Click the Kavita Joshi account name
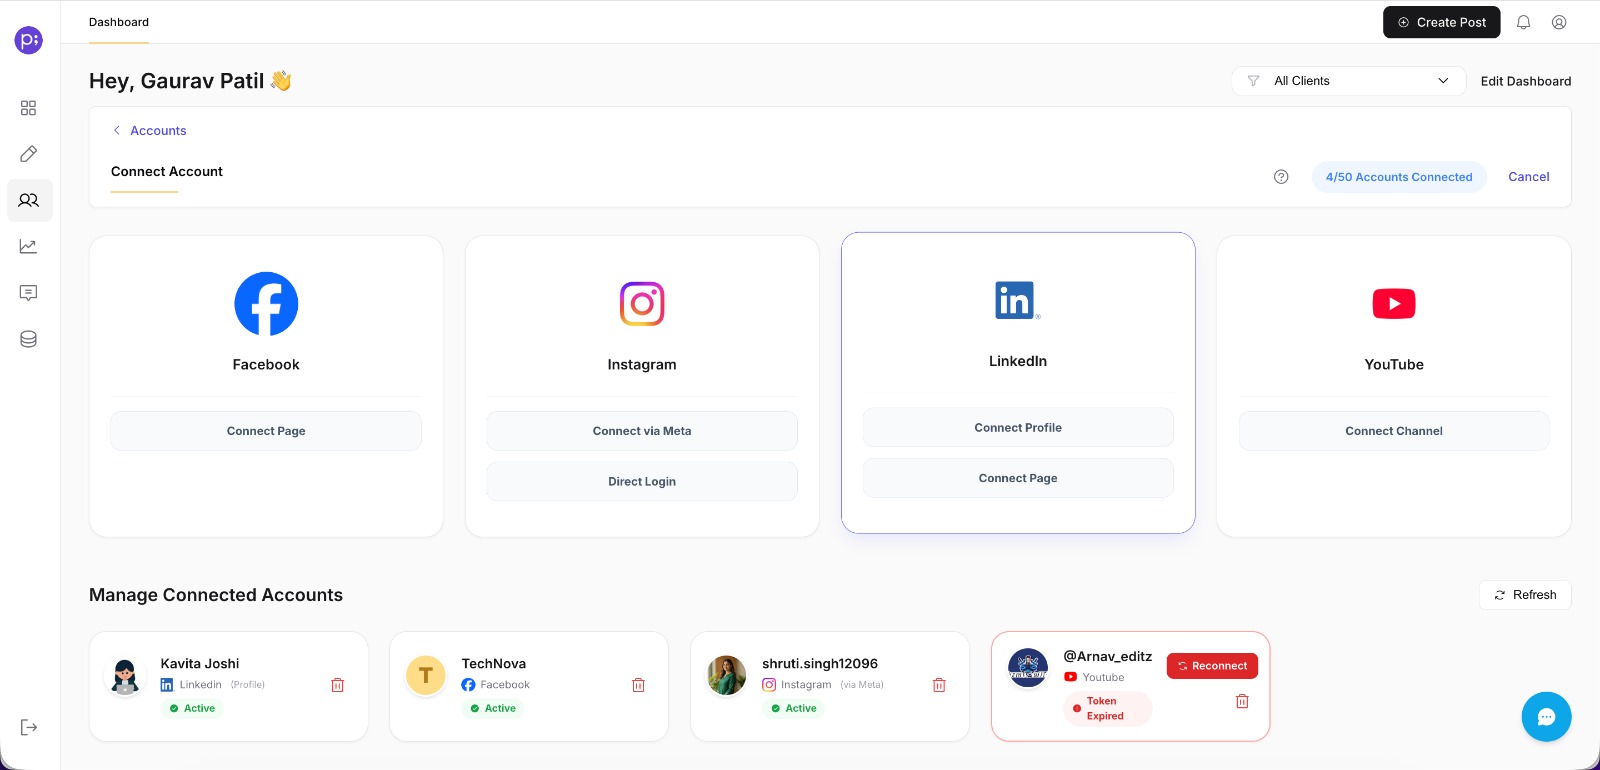 200,664
